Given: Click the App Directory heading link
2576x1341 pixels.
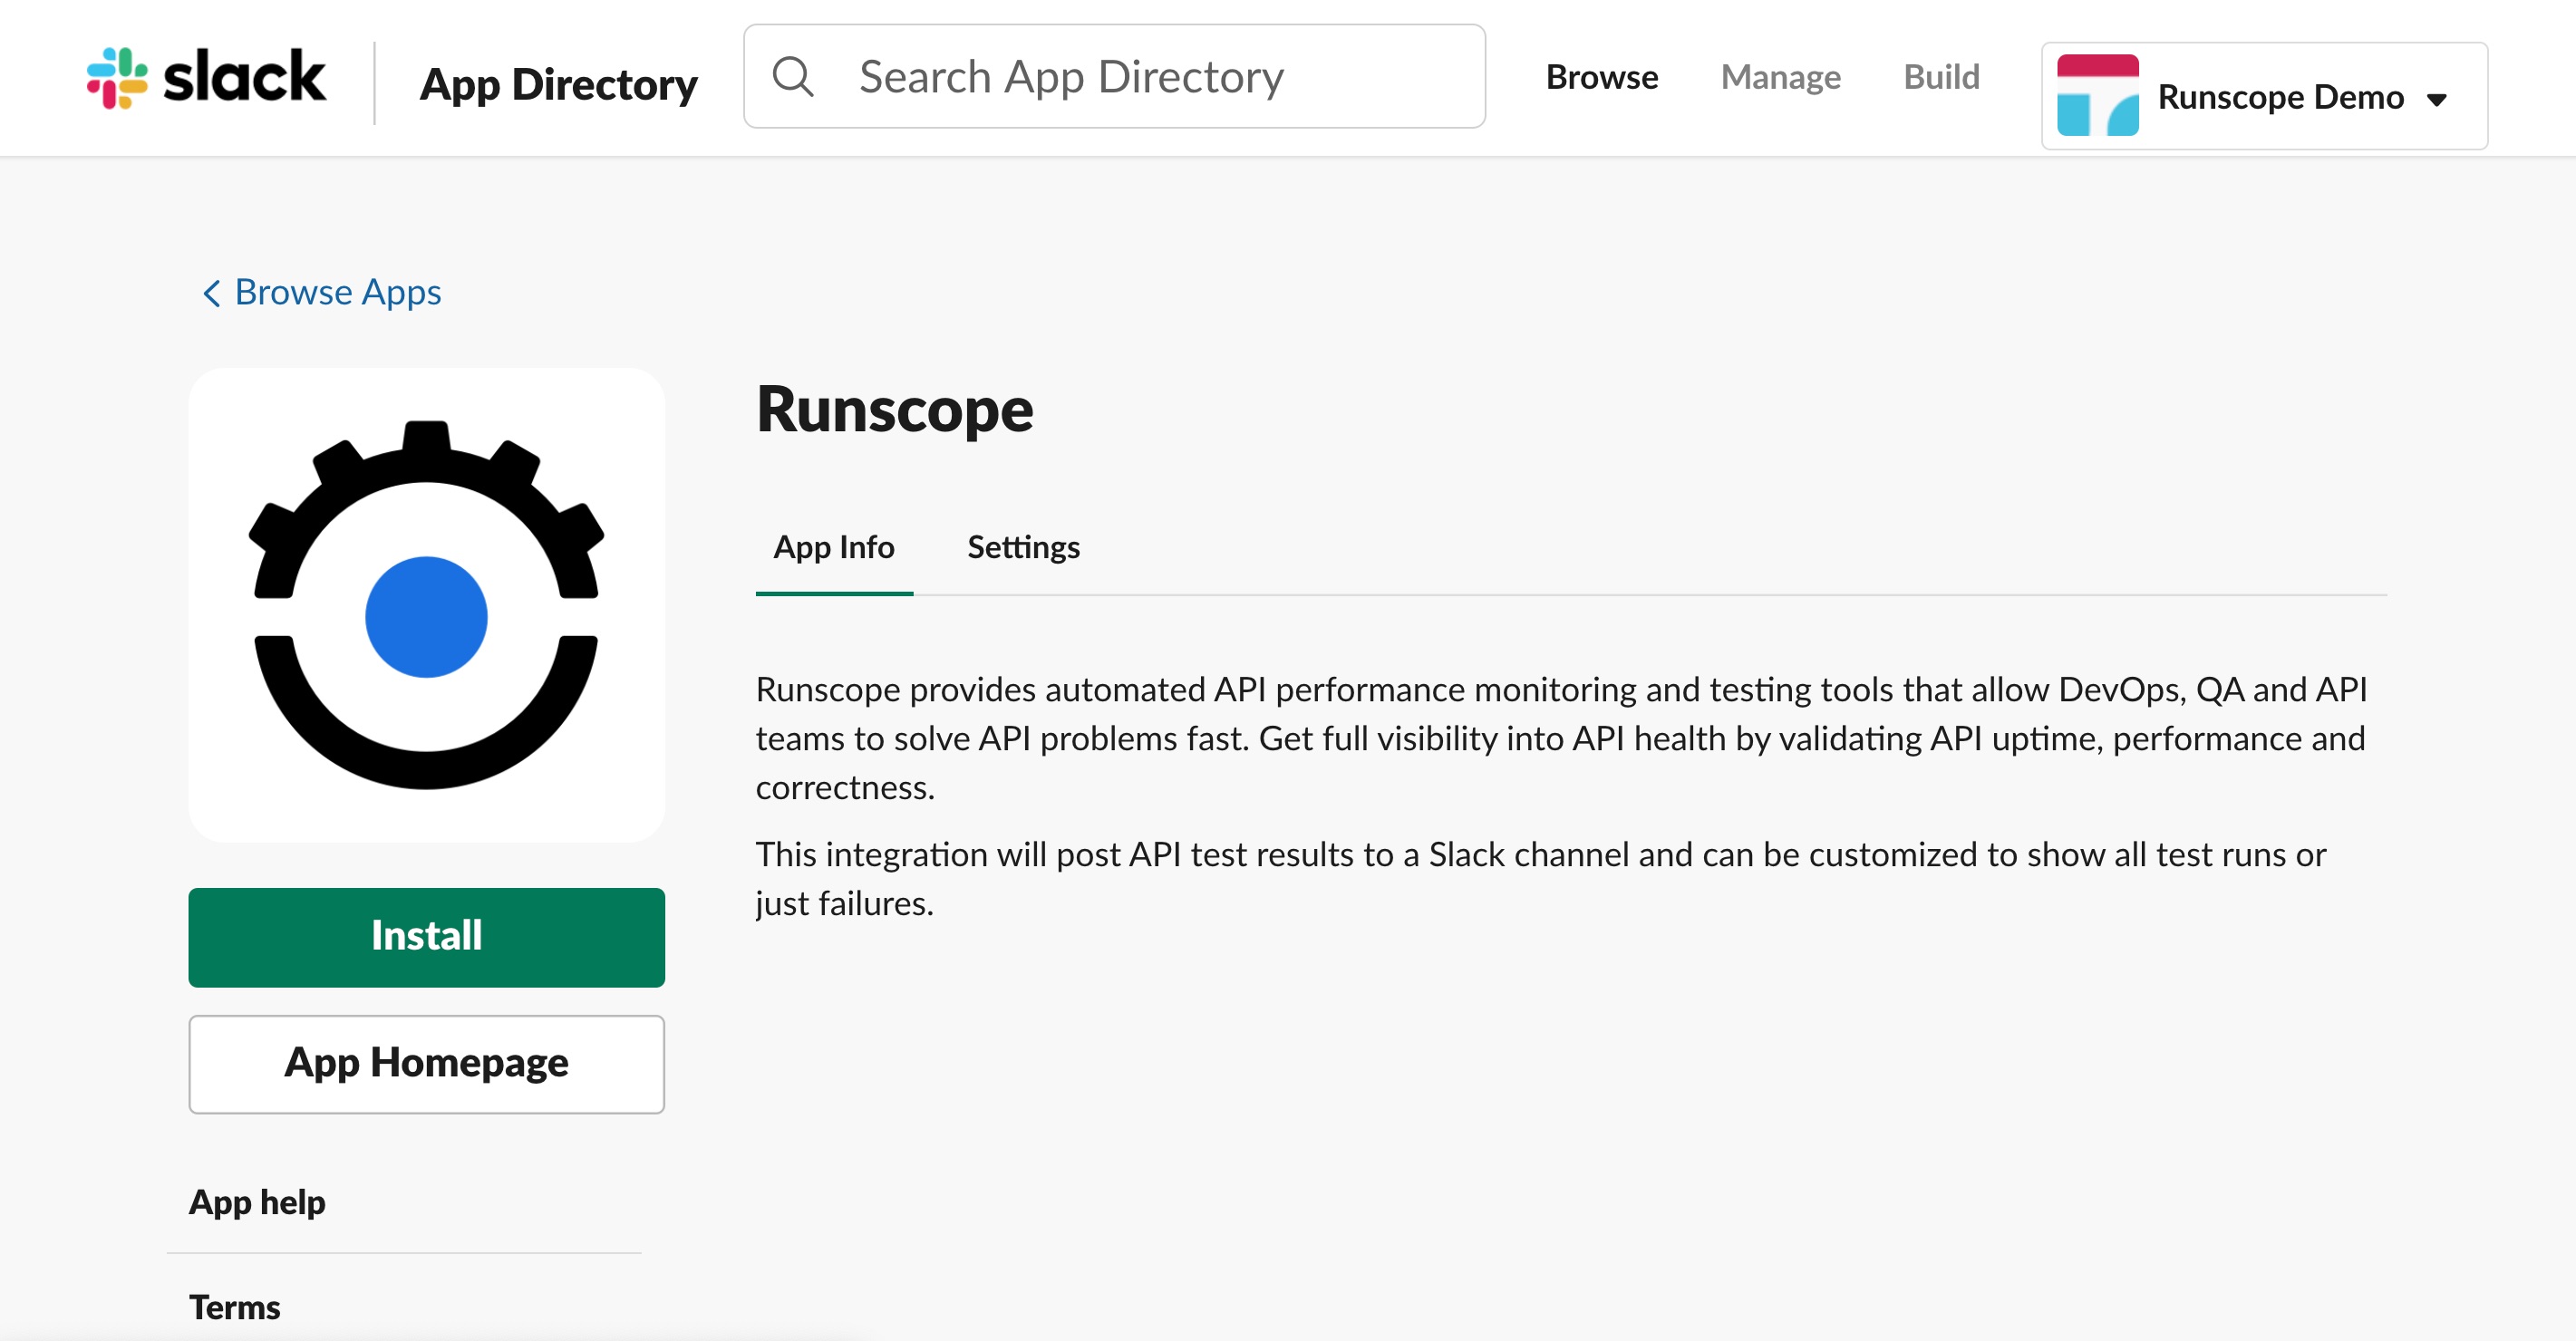Looking at the screenshot, I should pyautogui.click(x=558, y=83).
